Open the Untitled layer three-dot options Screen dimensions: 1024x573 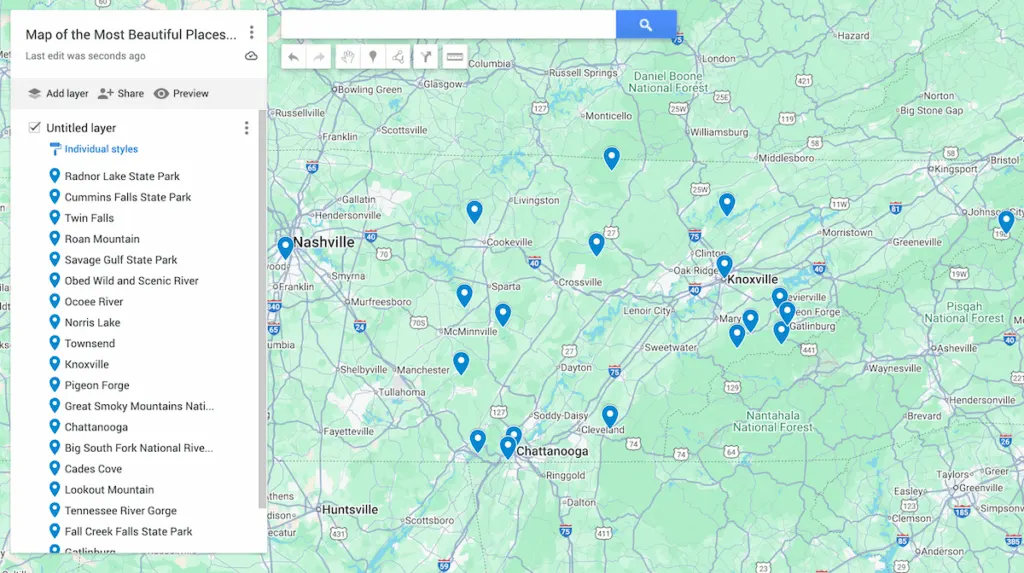[246, 128]
